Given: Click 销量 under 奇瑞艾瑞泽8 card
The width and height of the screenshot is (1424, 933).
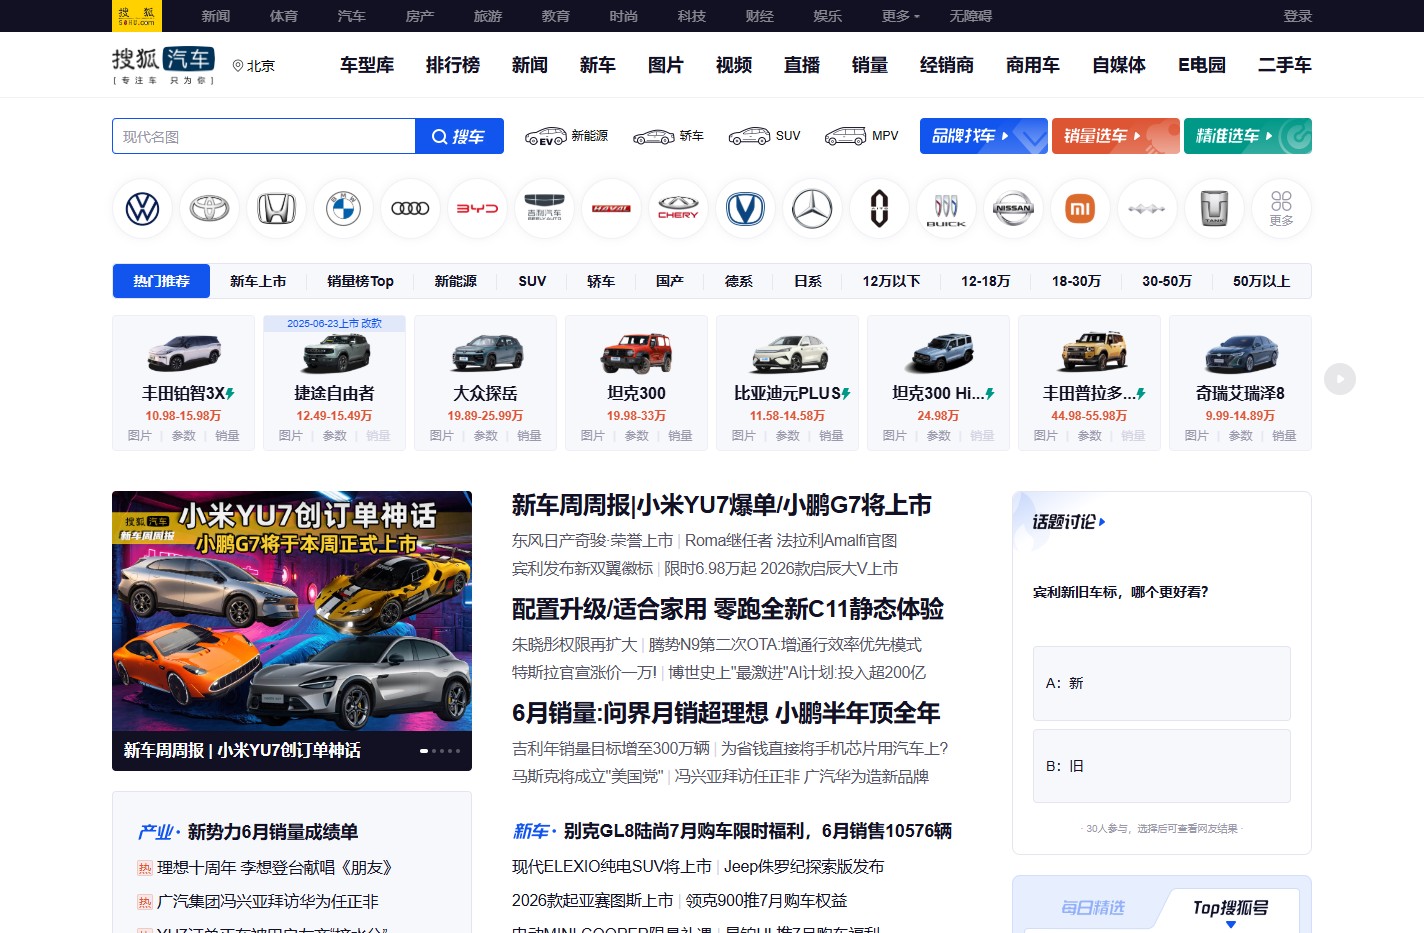Looking at the screenshot, I should point(1284,436).
